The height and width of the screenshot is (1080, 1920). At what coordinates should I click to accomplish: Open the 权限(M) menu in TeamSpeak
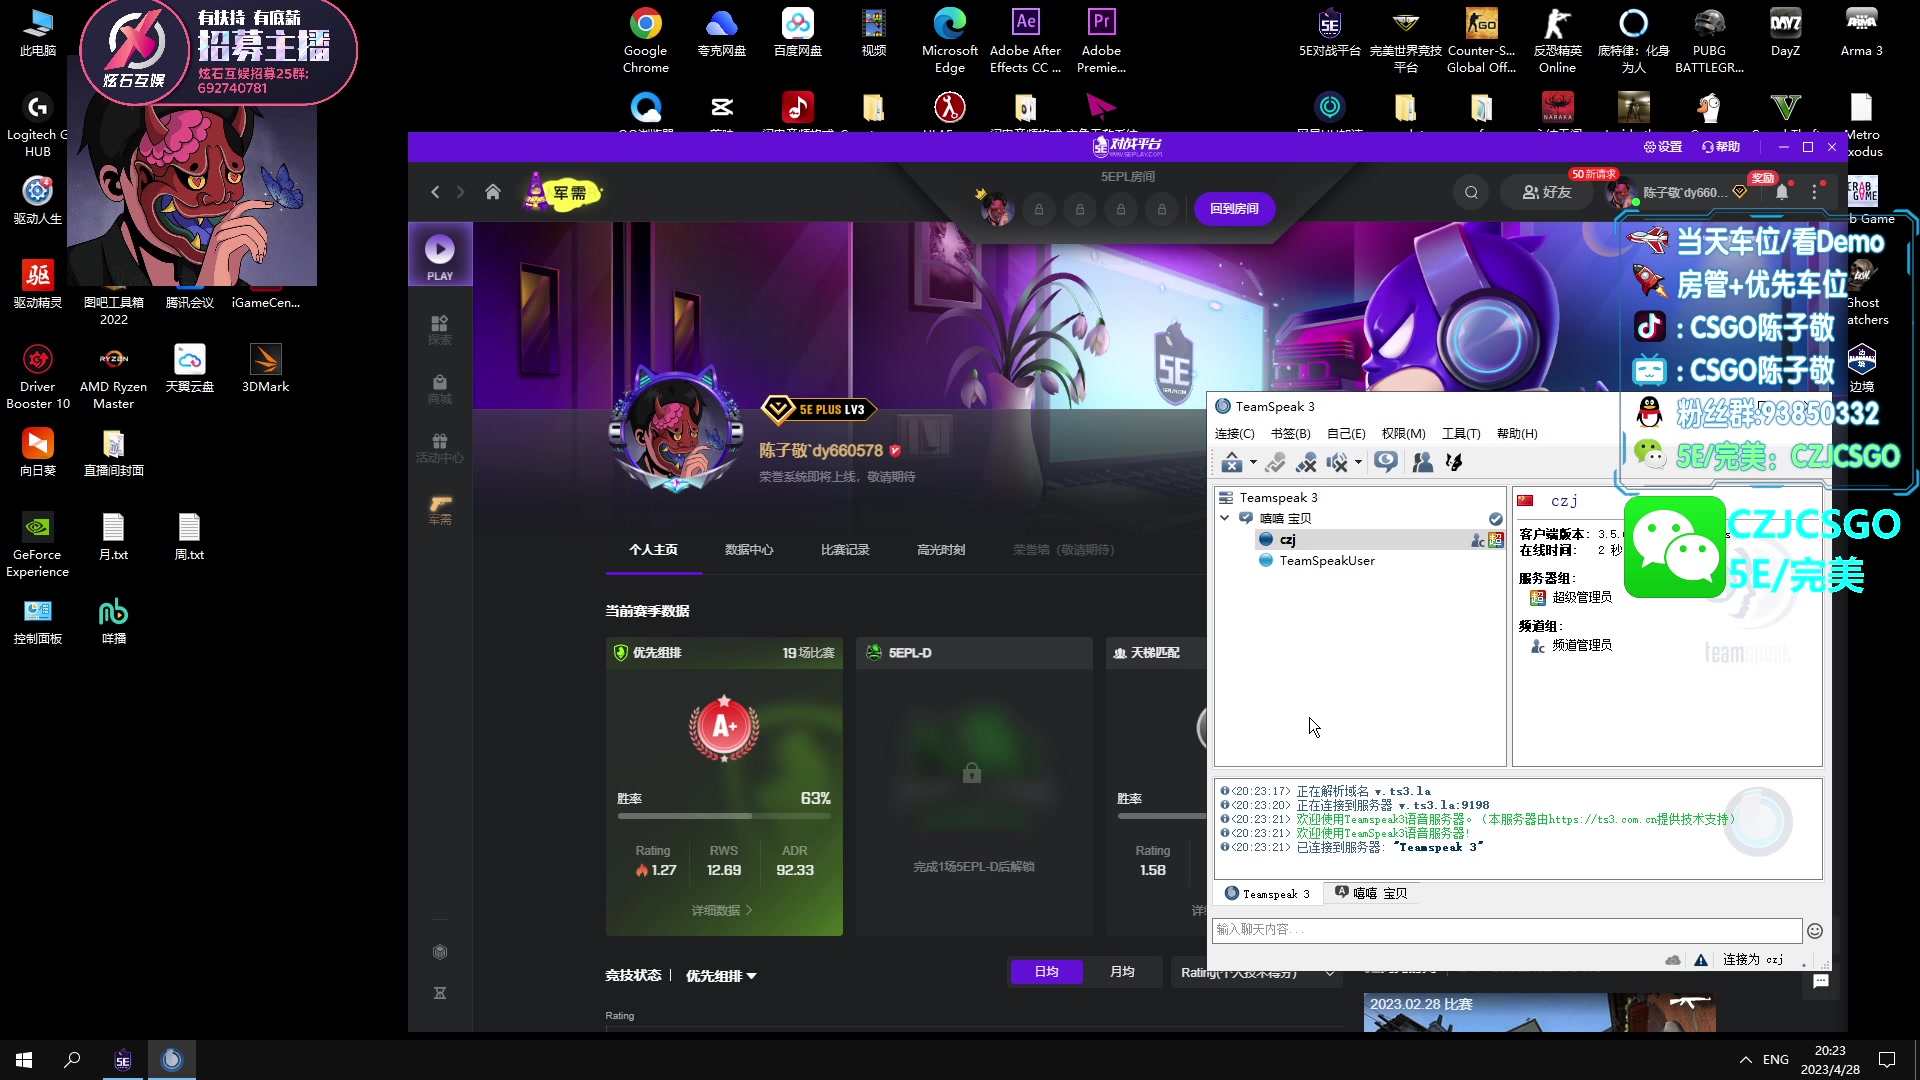[x=1403, y=433]
